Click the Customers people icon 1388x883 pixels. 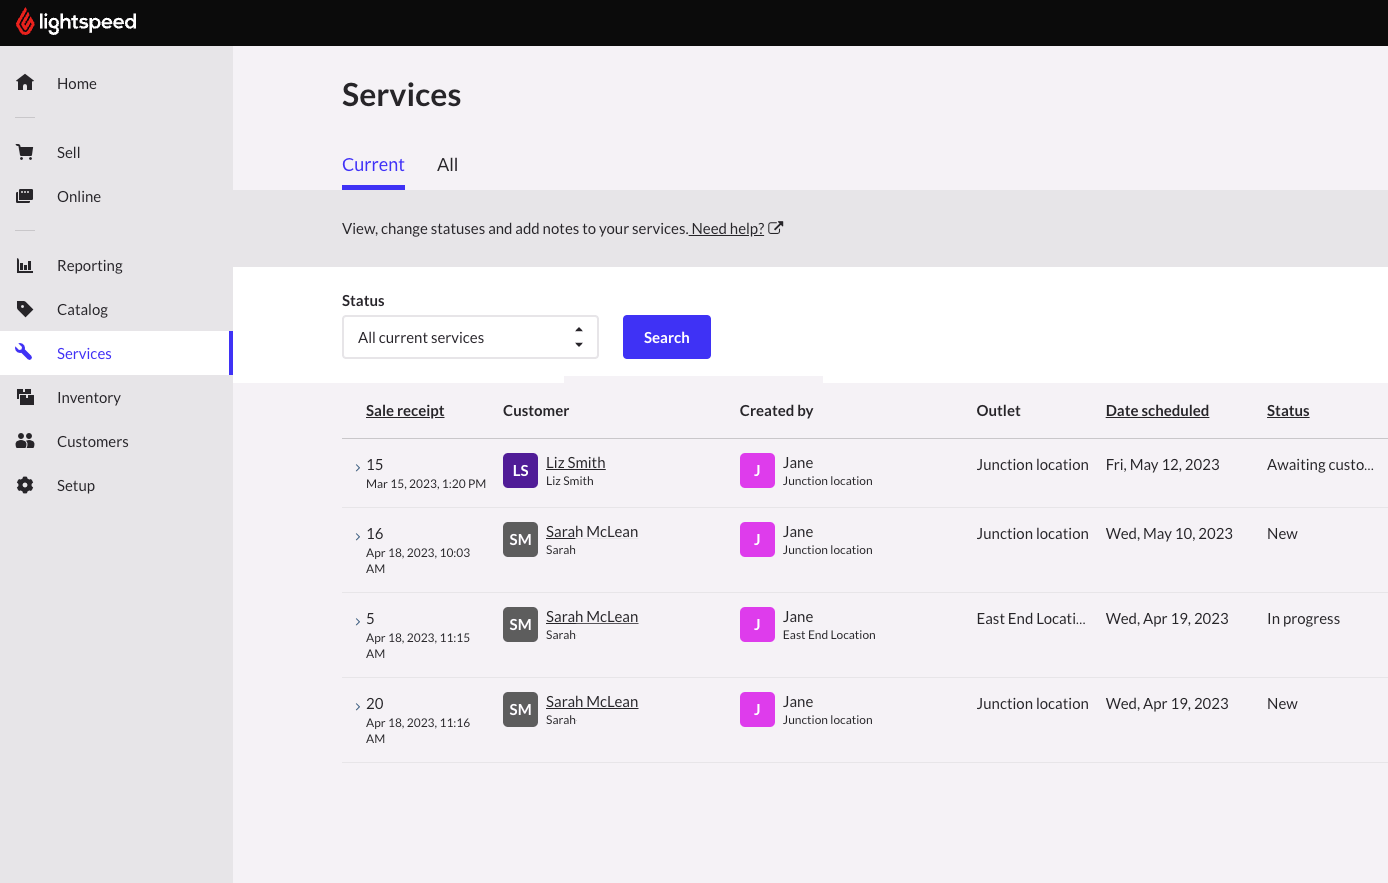click(x=25, y=441)
